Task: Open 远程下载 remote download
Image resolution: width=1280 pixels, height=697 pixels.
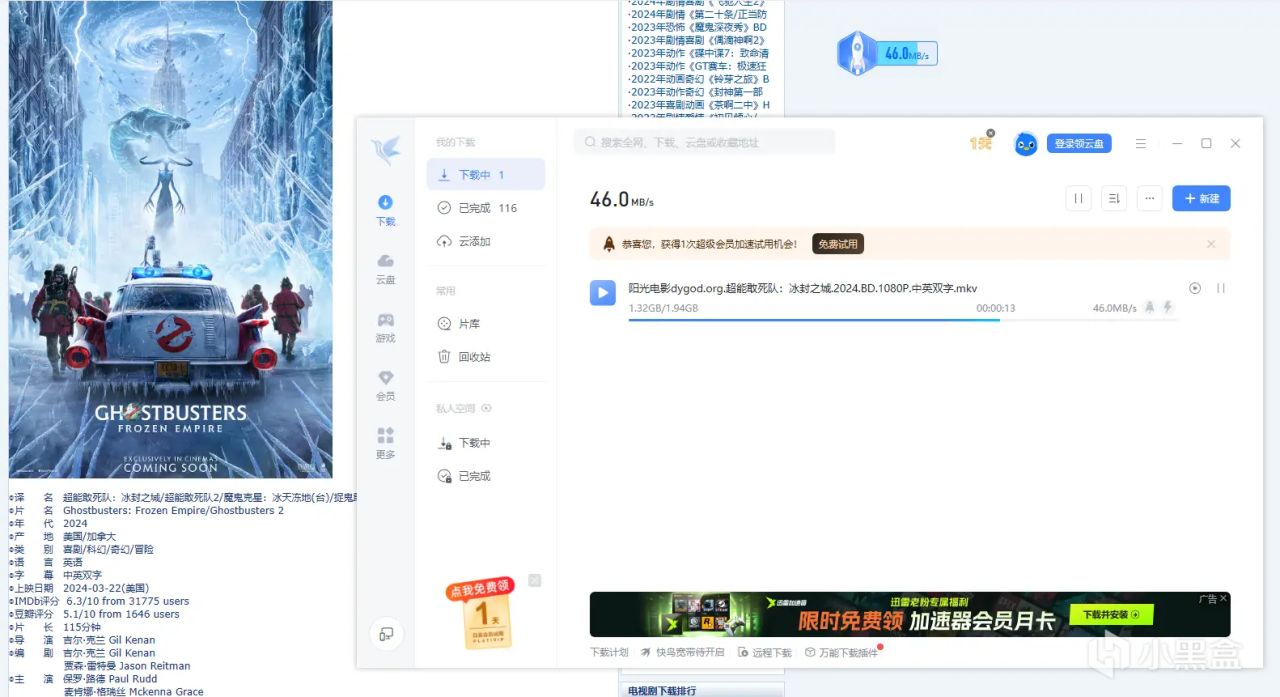Action: tap(765, 652)
